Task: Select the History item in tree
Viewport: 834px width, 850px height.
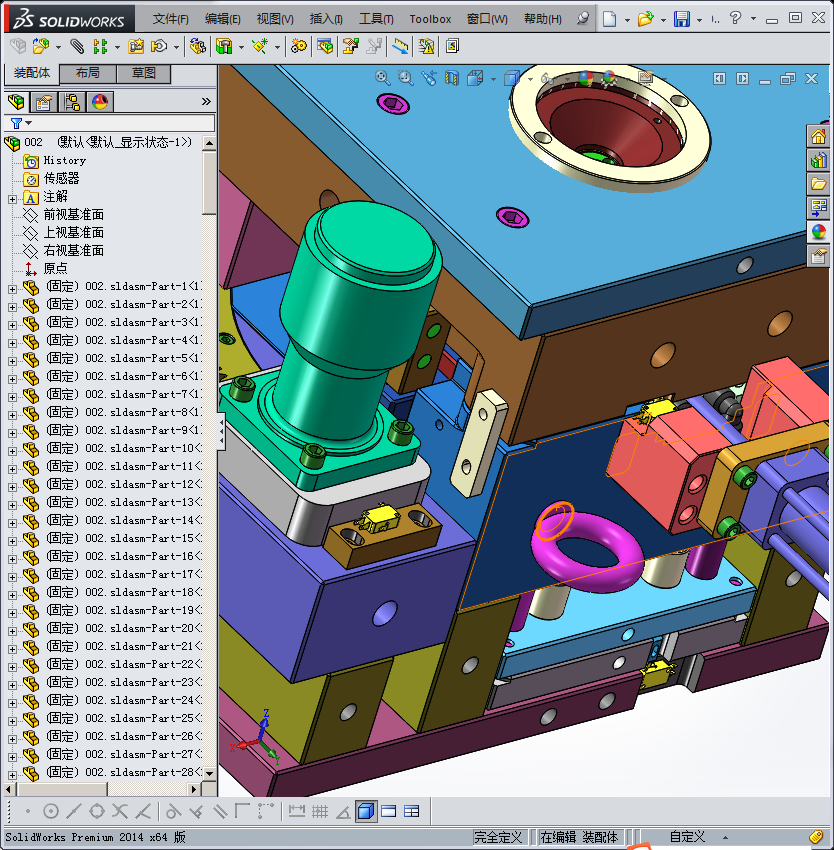Action: click(65, 160)
